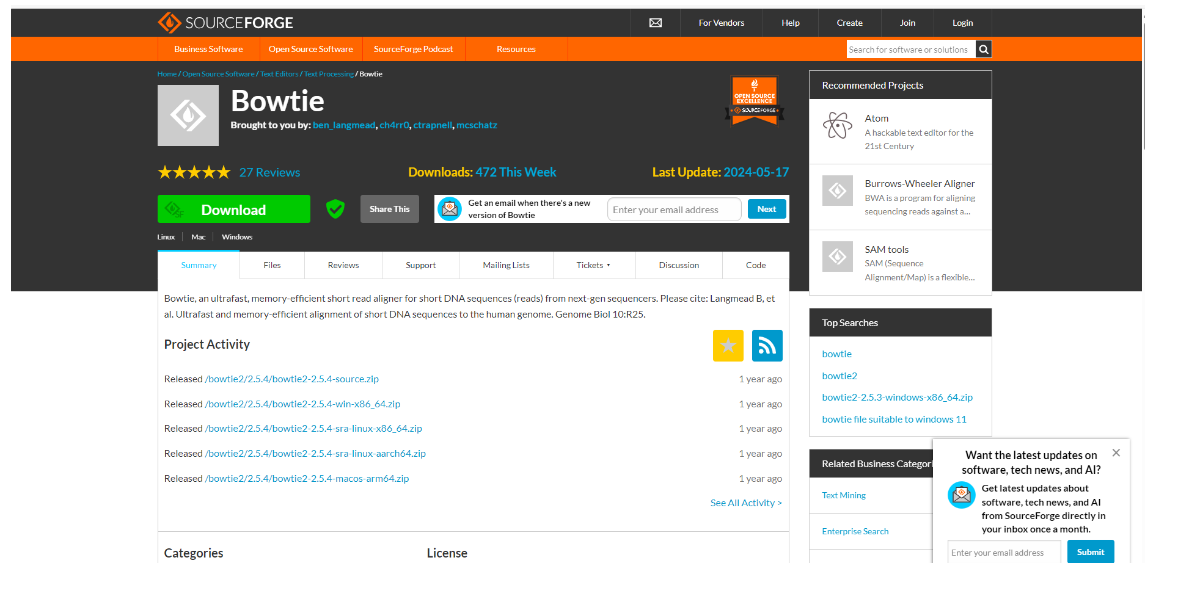Click 'bowtie file suitable to windows 11' search
This screenshot has width=1196, height=590.
tap(894, 419)
